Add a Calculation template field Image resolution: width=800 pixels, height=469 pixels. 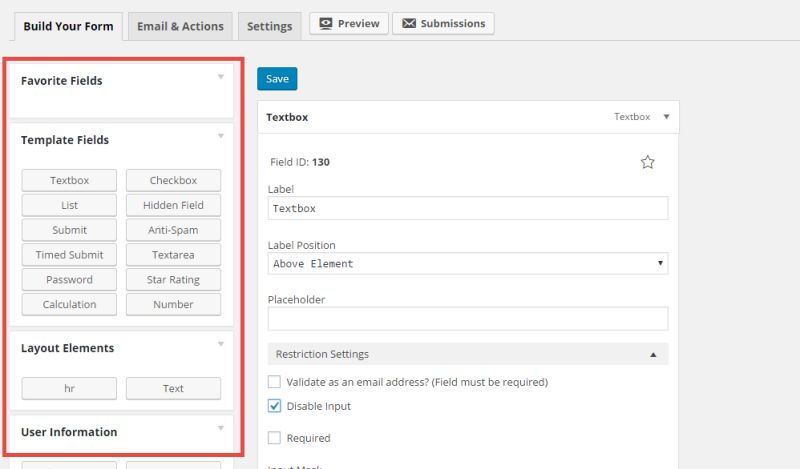click(x=69, y=304)
